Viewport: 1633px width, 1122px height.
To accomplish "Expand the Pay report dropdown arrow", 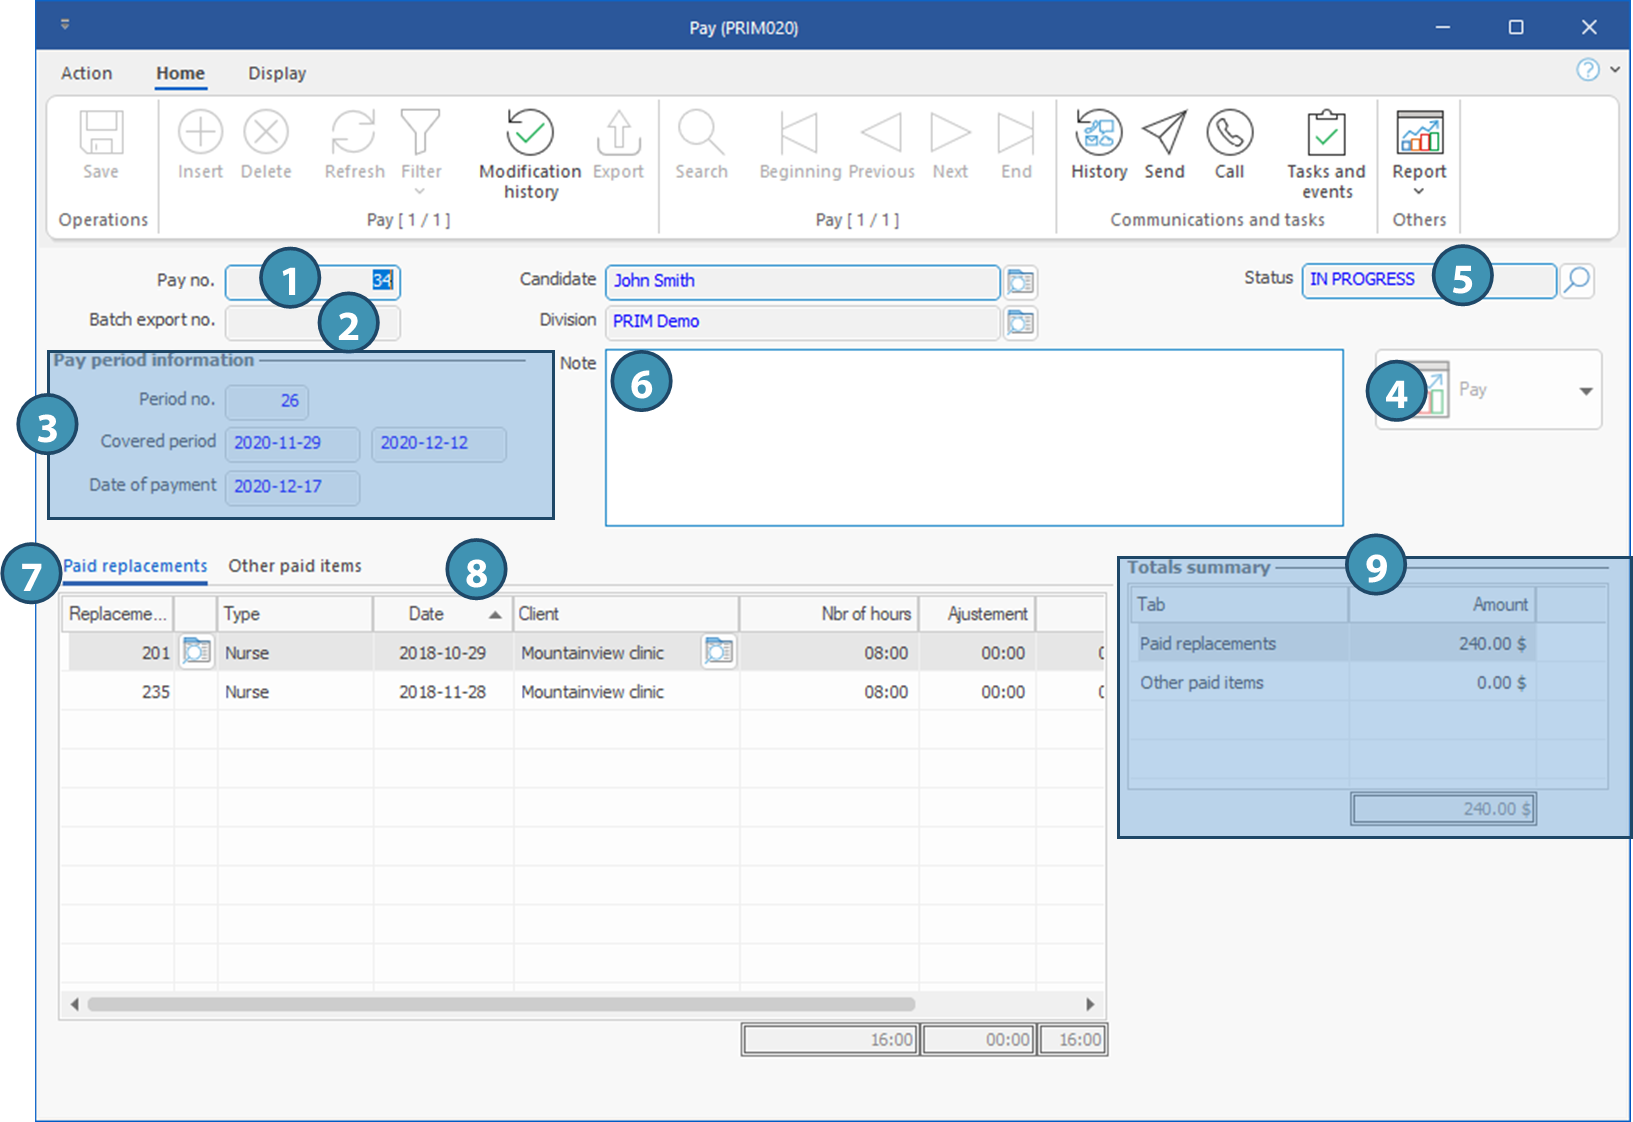I will pyautogui.click(x=1586, y=391).
